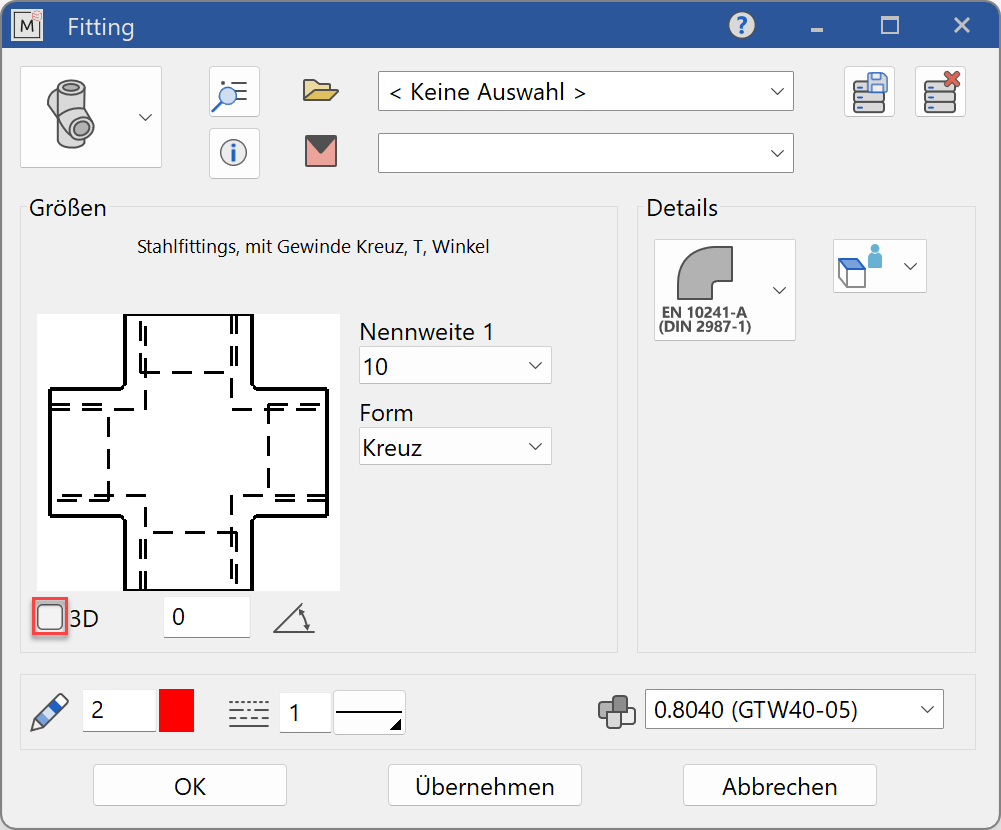Click the line type dashed lines icon
Viewport: 1001px width, 830px height.
[x=248, y=713]
